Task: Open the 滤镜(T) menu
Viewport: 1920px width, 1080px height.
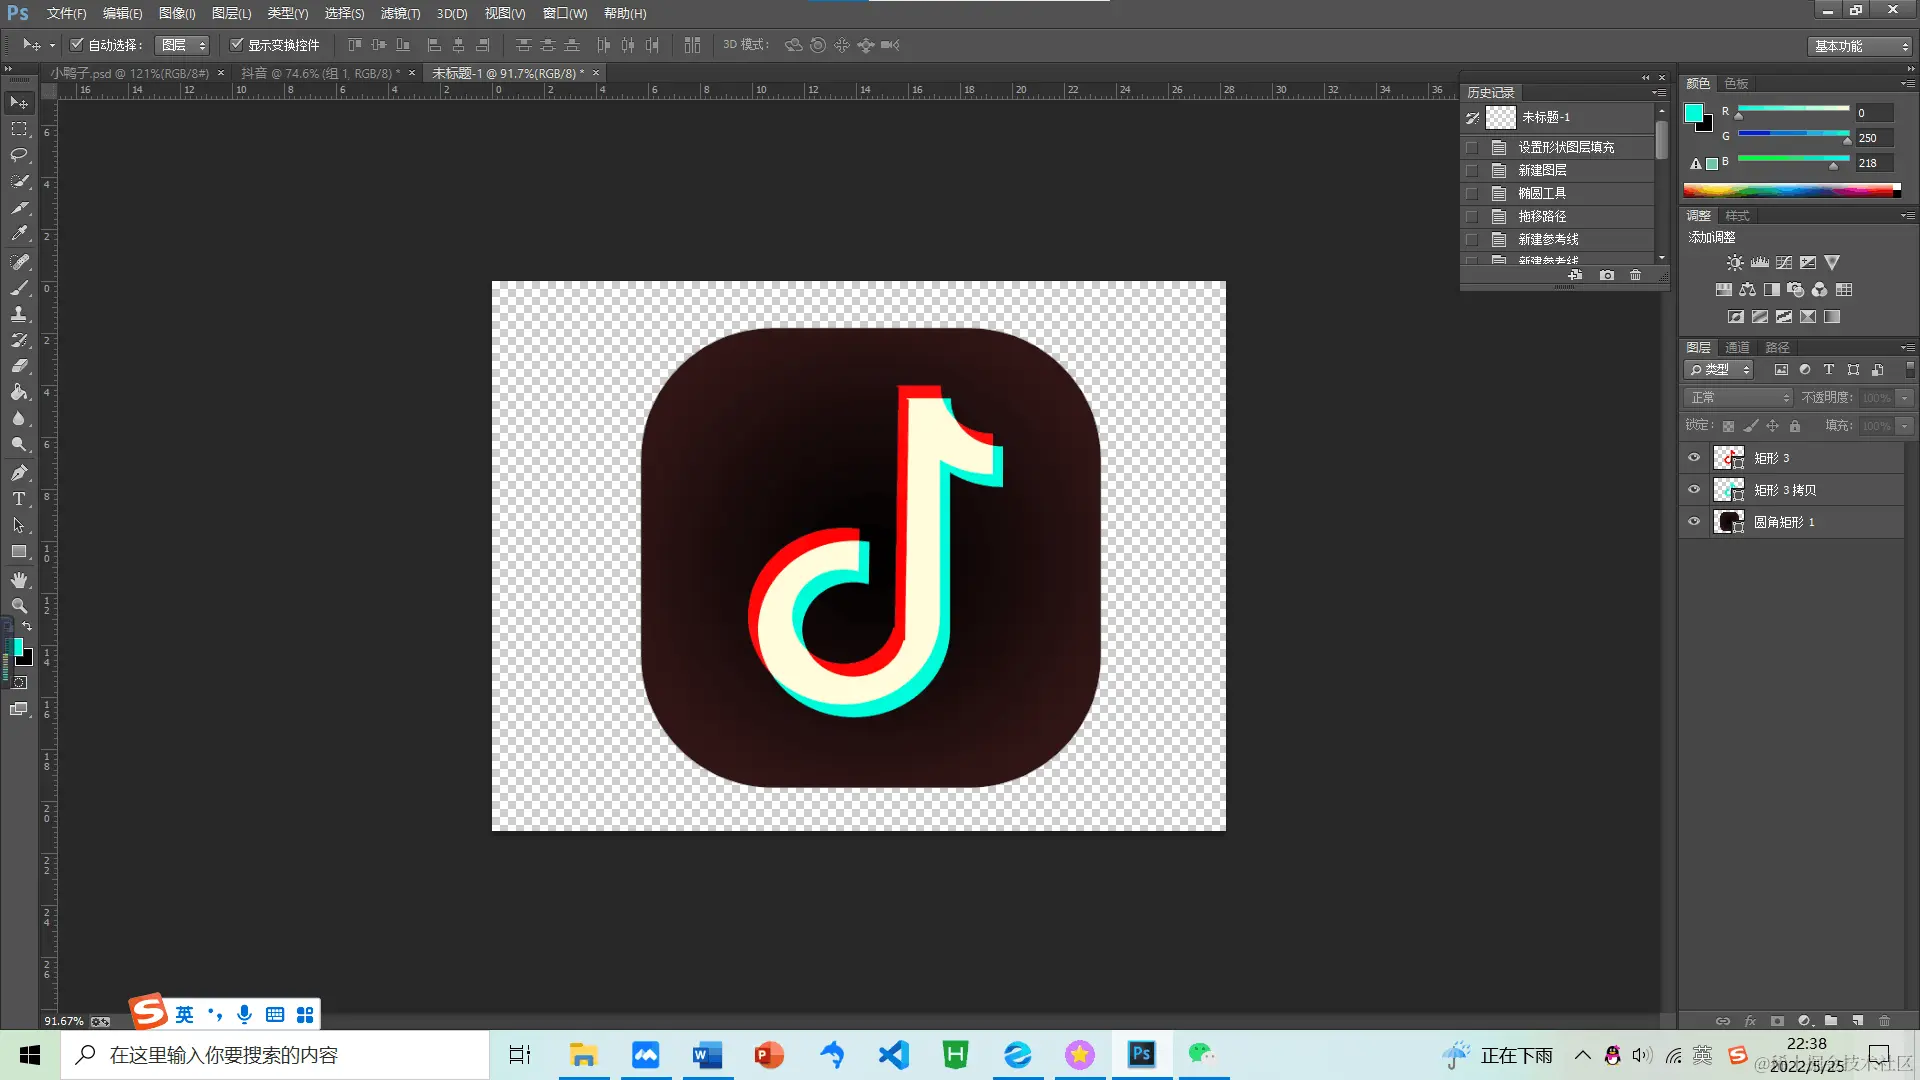Action: click(x=400, y=14)
